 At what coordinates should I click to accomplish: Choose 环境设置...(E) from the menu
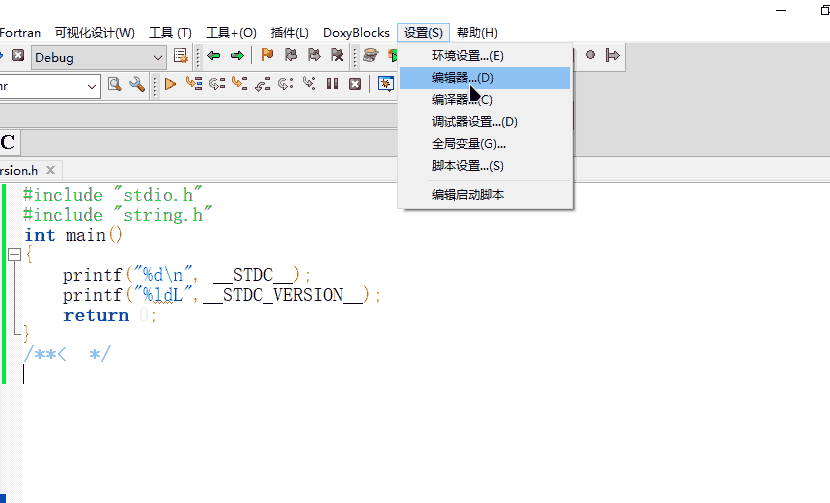click(485, 56)
